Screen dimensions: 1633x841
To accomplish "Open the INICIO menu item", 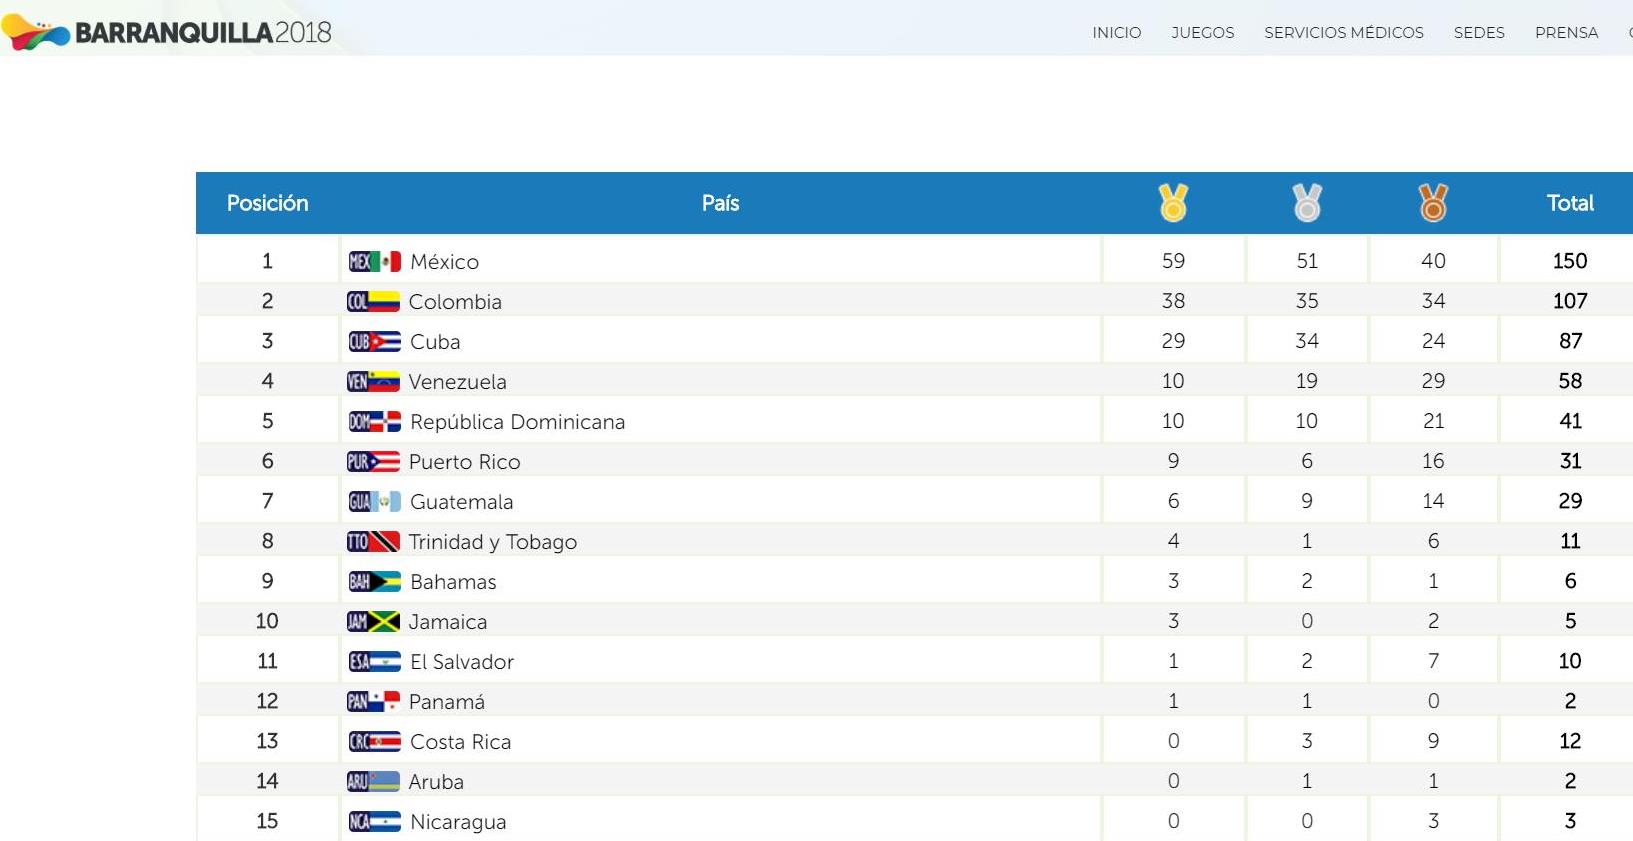I will 1116,33.
